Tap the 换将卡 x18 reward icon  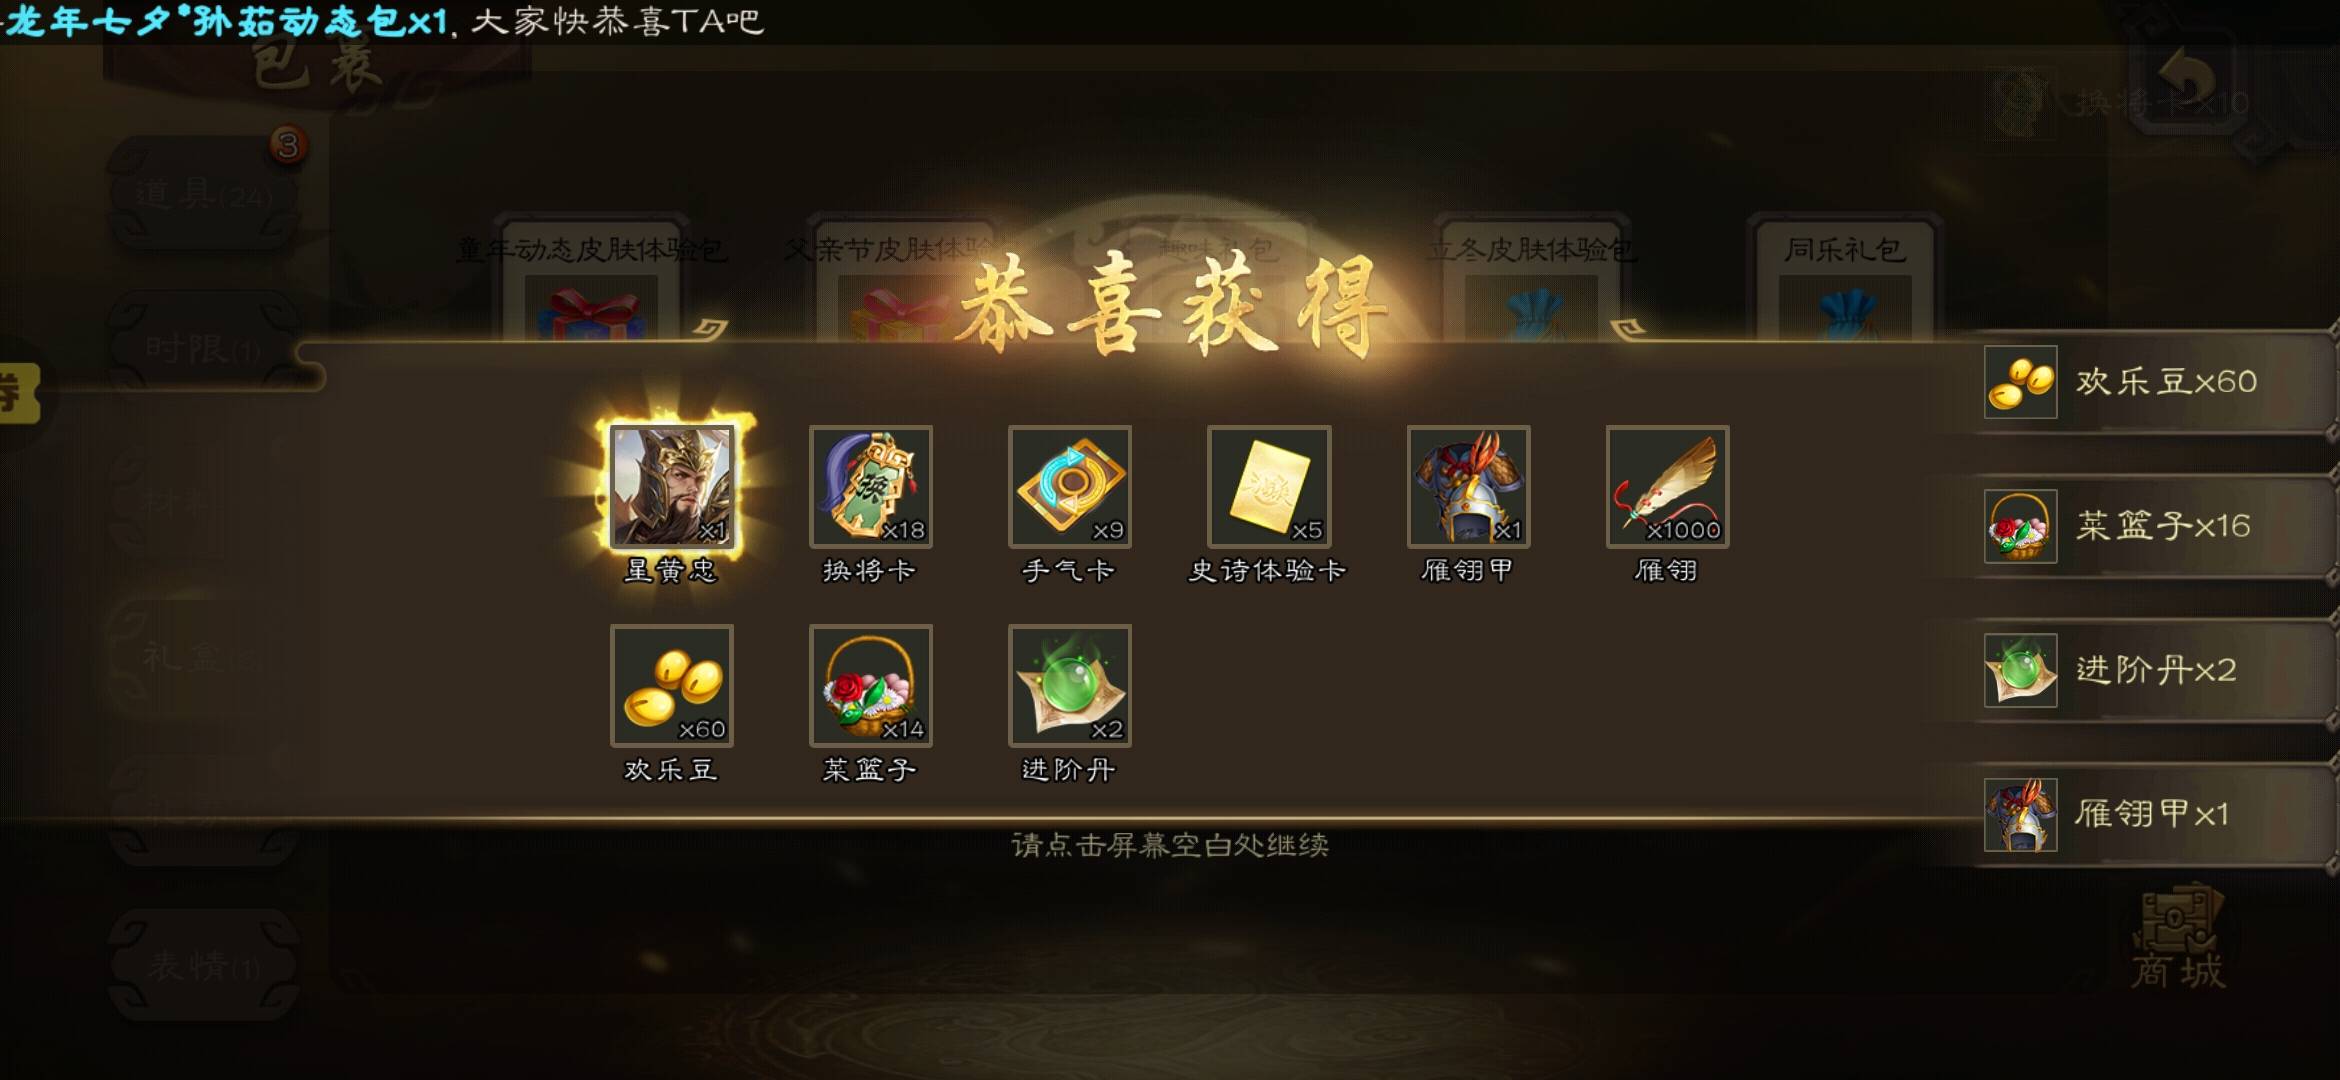pos(870,487)
